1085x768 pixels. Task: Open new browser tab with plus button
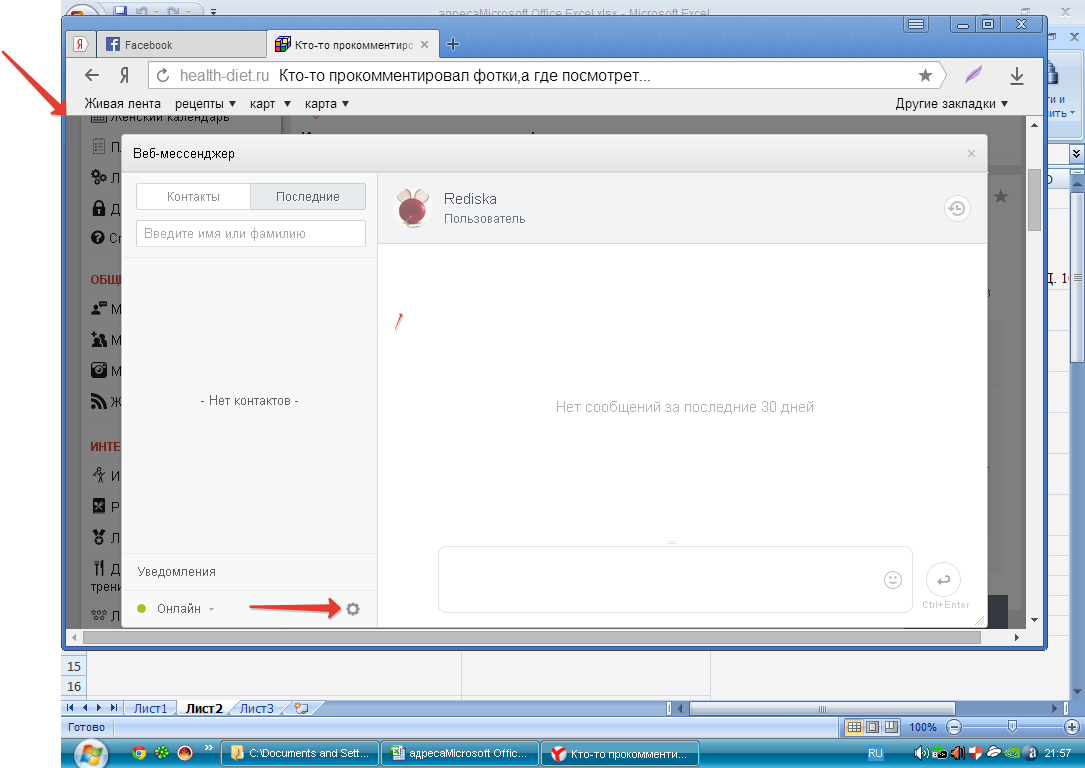click(x=453, y=44)
